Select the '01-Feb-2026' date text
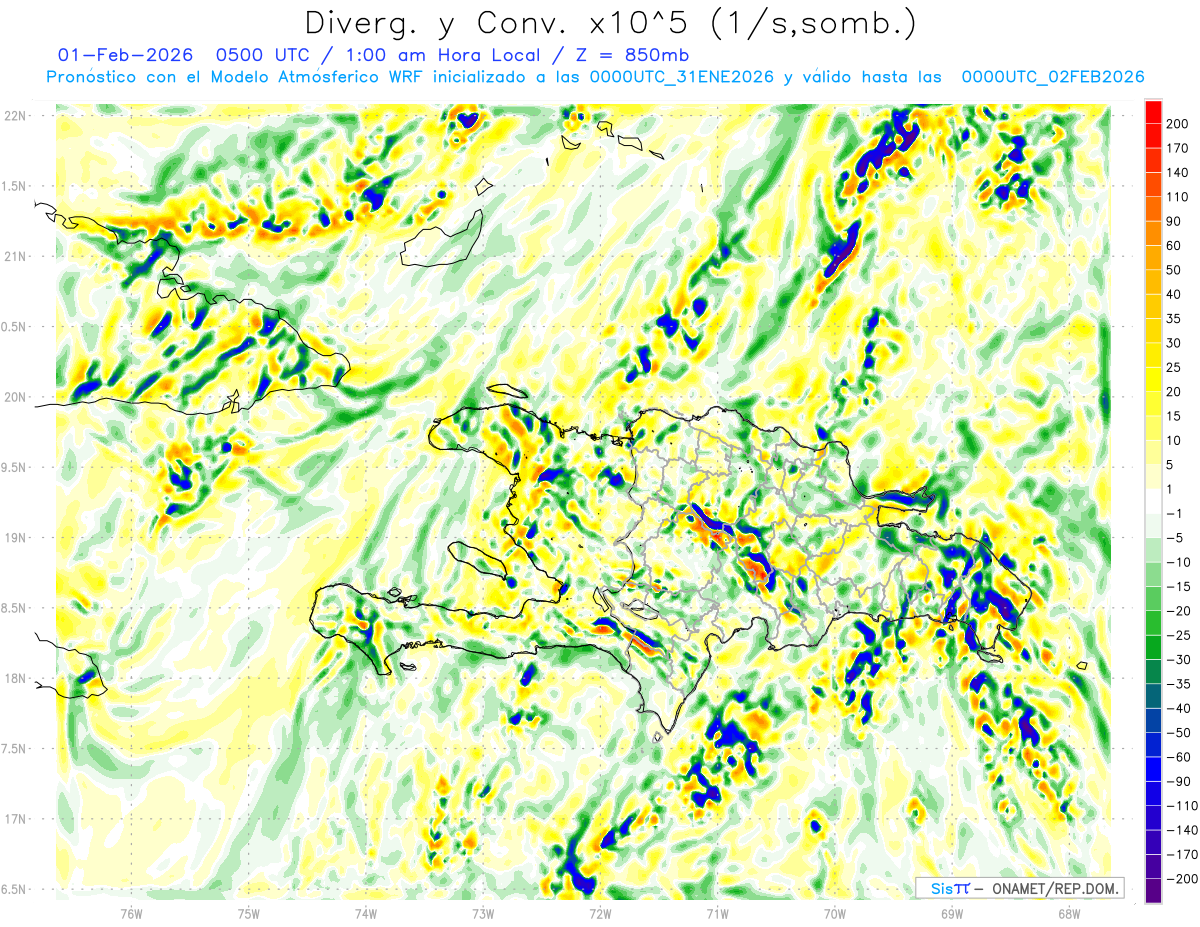The height and width of the screenshot is (927, 1200). click(125, 55)
